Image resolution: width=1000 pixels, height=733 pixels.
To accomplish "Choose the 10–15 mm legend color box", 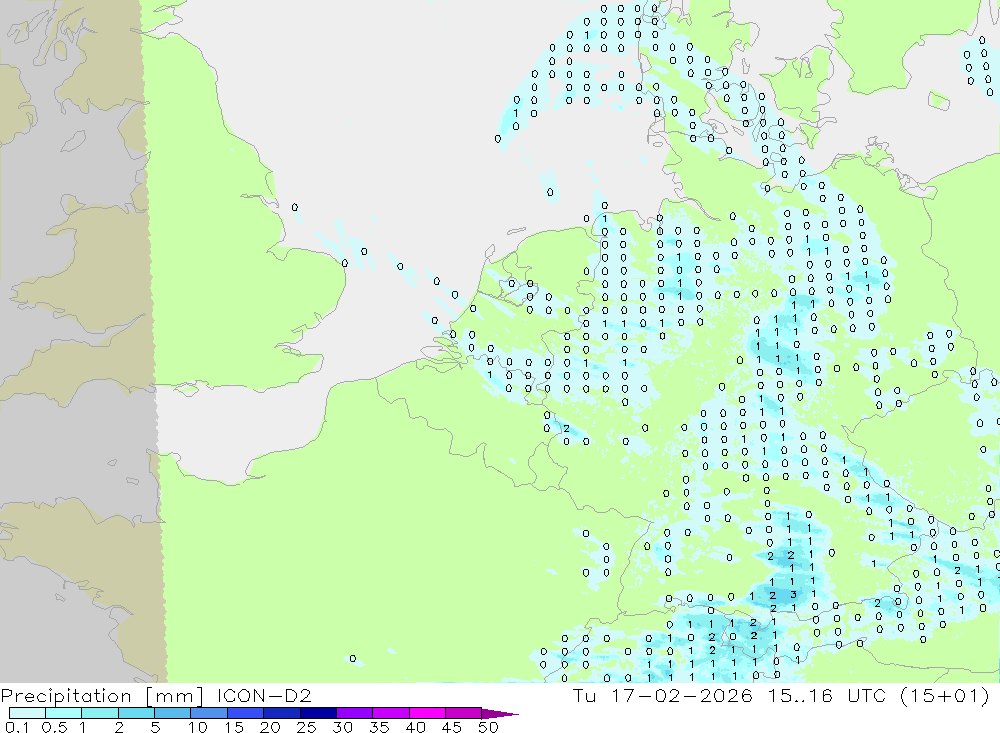I will click(x=209, y=713).
